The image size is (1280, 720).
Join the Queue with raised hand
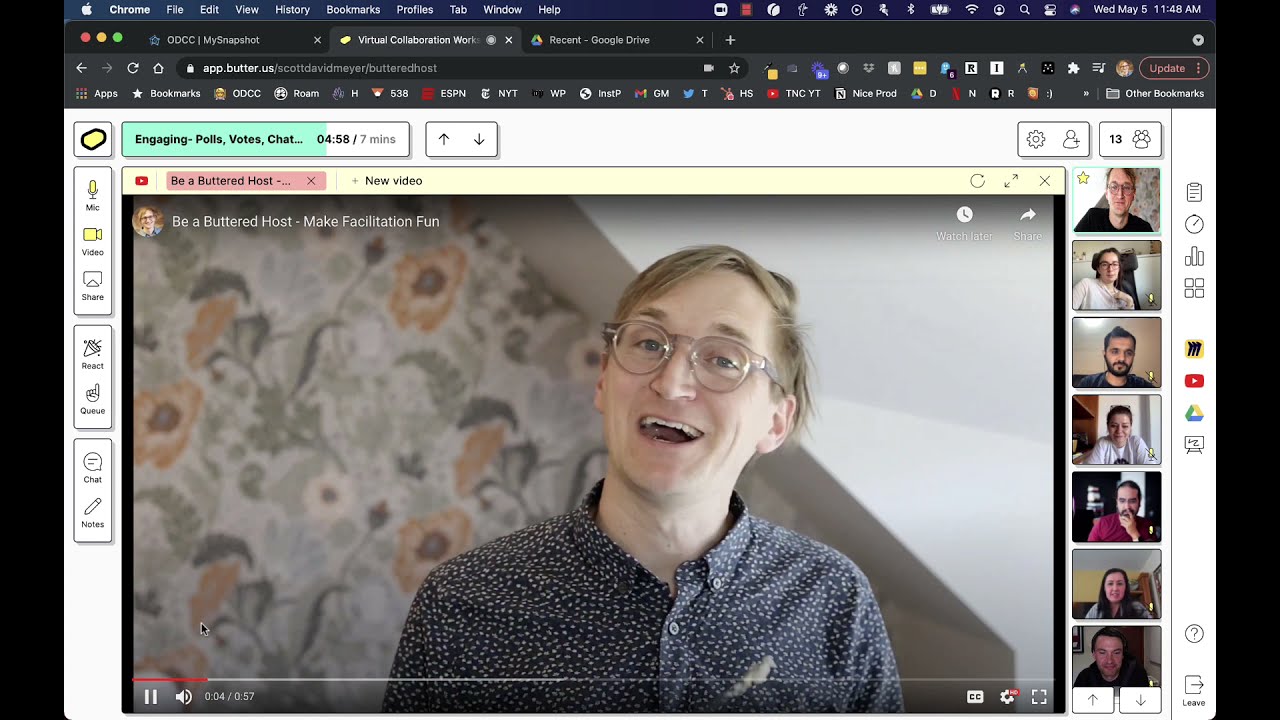click(x=92, y=399)
